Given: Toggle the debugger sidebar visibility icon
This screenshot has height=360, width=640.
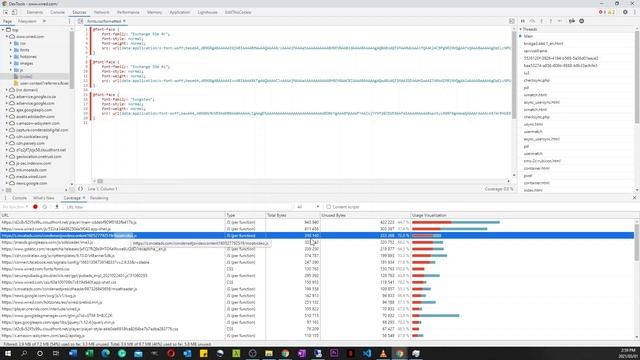Looking at the screenshot, I should [511, 21].
